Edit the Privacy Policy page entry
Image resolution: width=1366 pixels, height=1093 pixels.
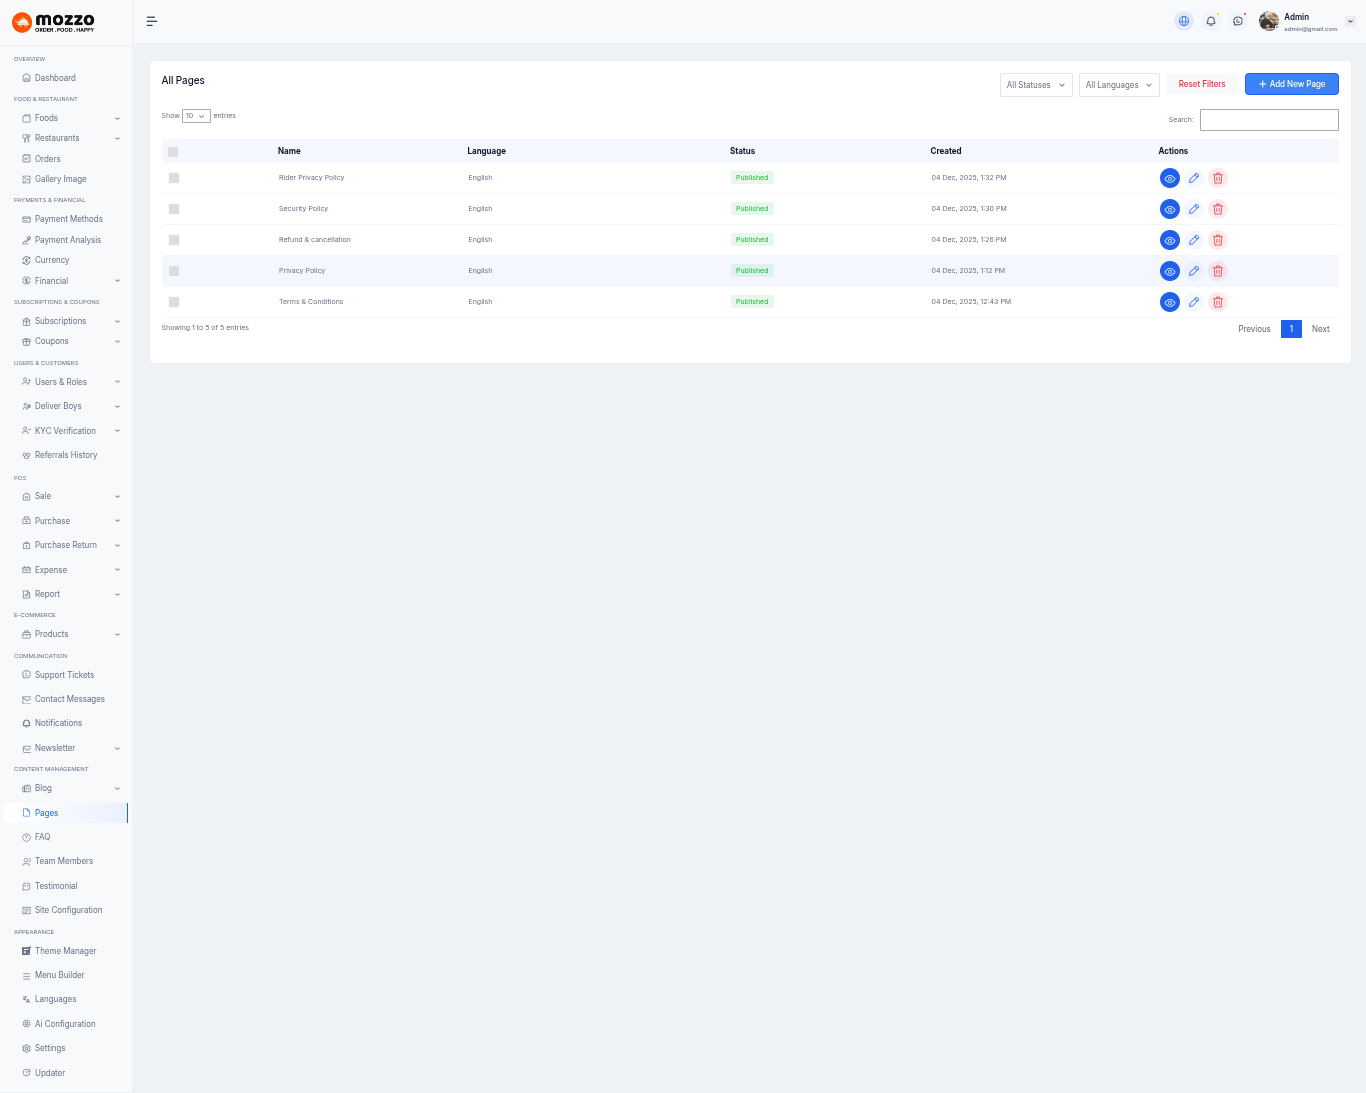click(x=1194, y=271)
